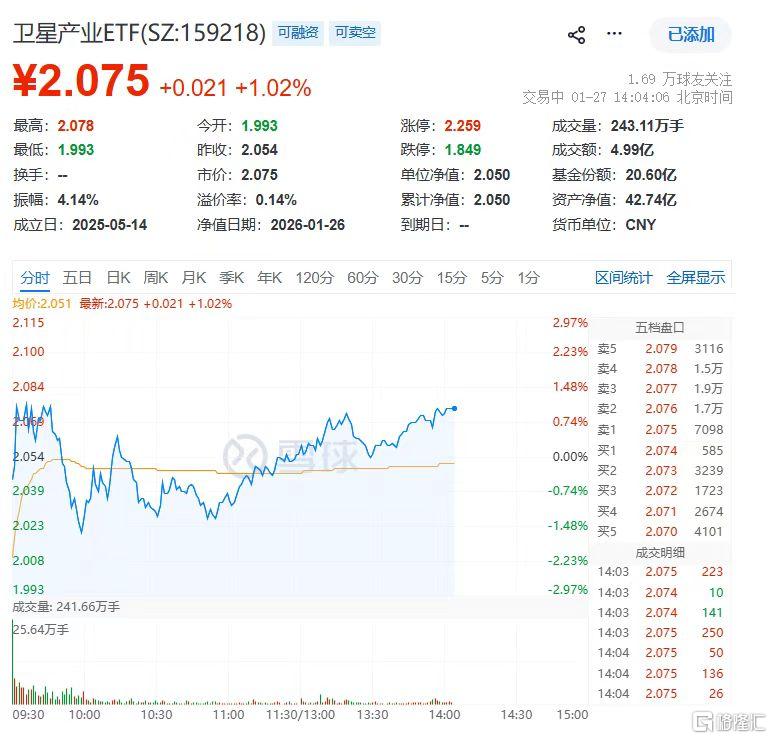773x740 pixels.
Task: Click the 成立日 date 2025-05-14
Action: (x=109, y=225)
